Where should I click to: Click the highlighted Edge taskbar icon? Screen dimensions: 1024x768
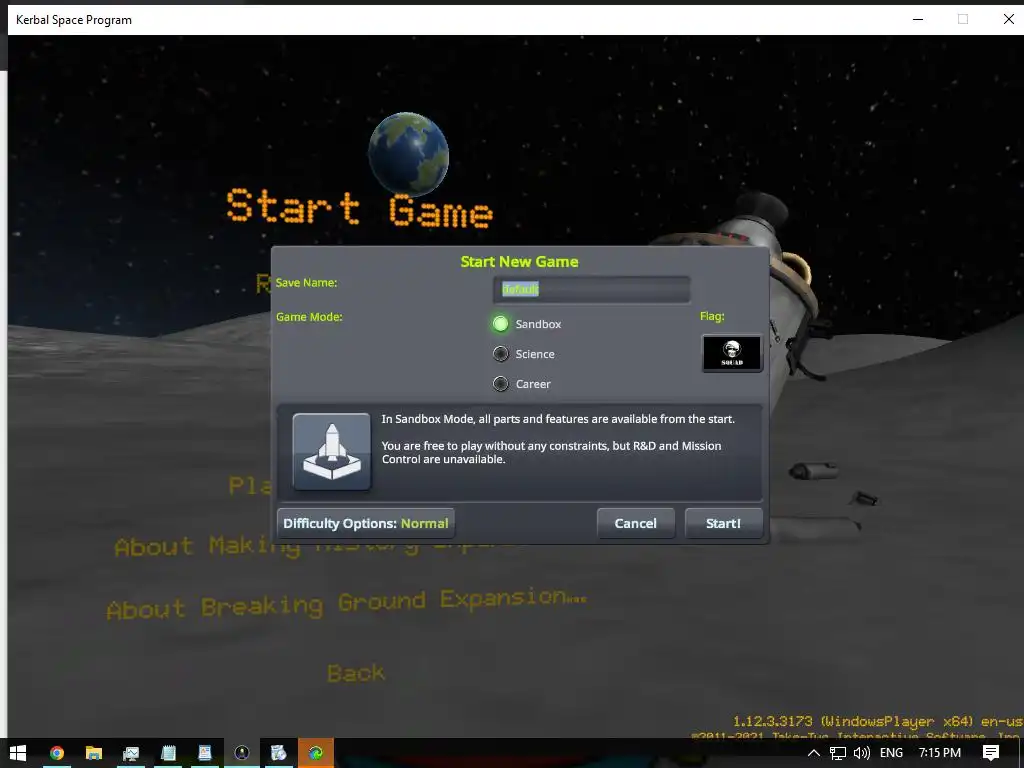point(316,753)
